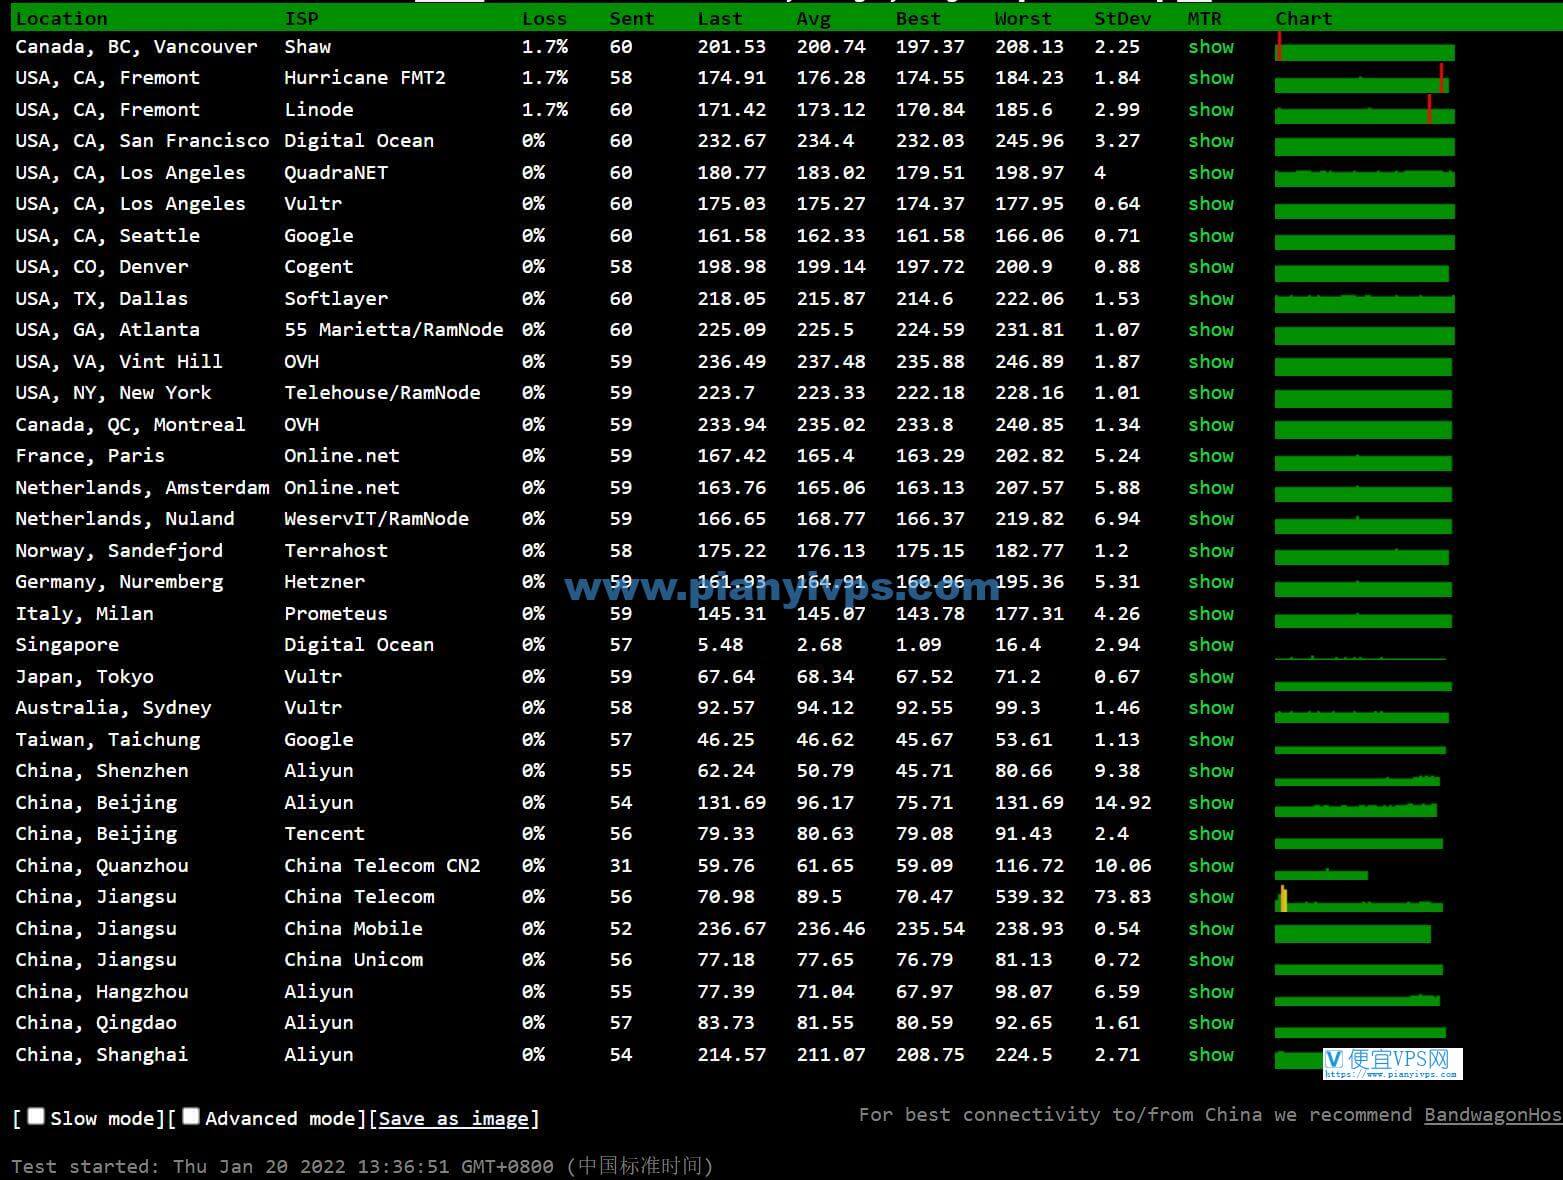Image resolution: width=1563 pixels, height=1180 pixels.
Task: Enable the Advanced mode checkbox
Action: 191,1116
